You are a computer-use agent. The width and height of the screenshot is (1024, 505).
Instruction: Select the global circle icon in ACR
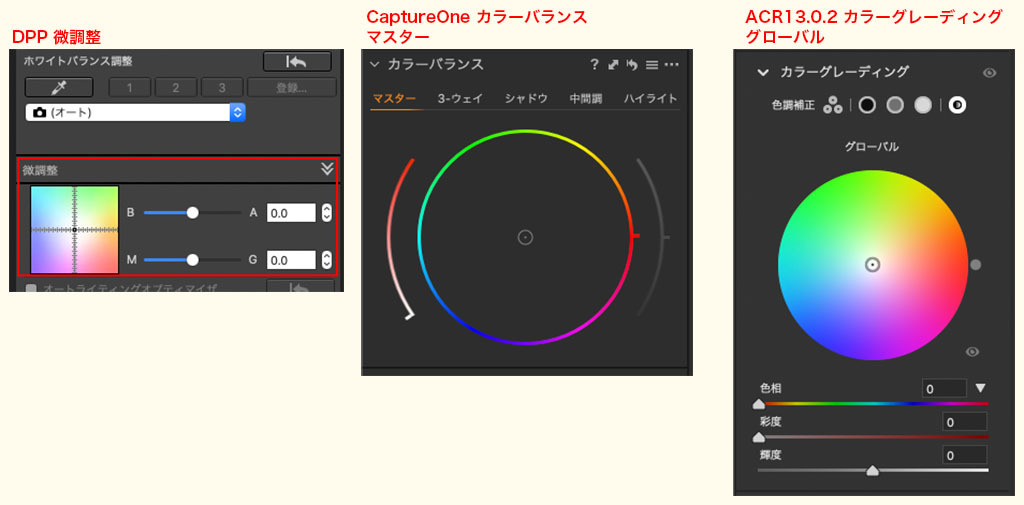pos(957,105)
